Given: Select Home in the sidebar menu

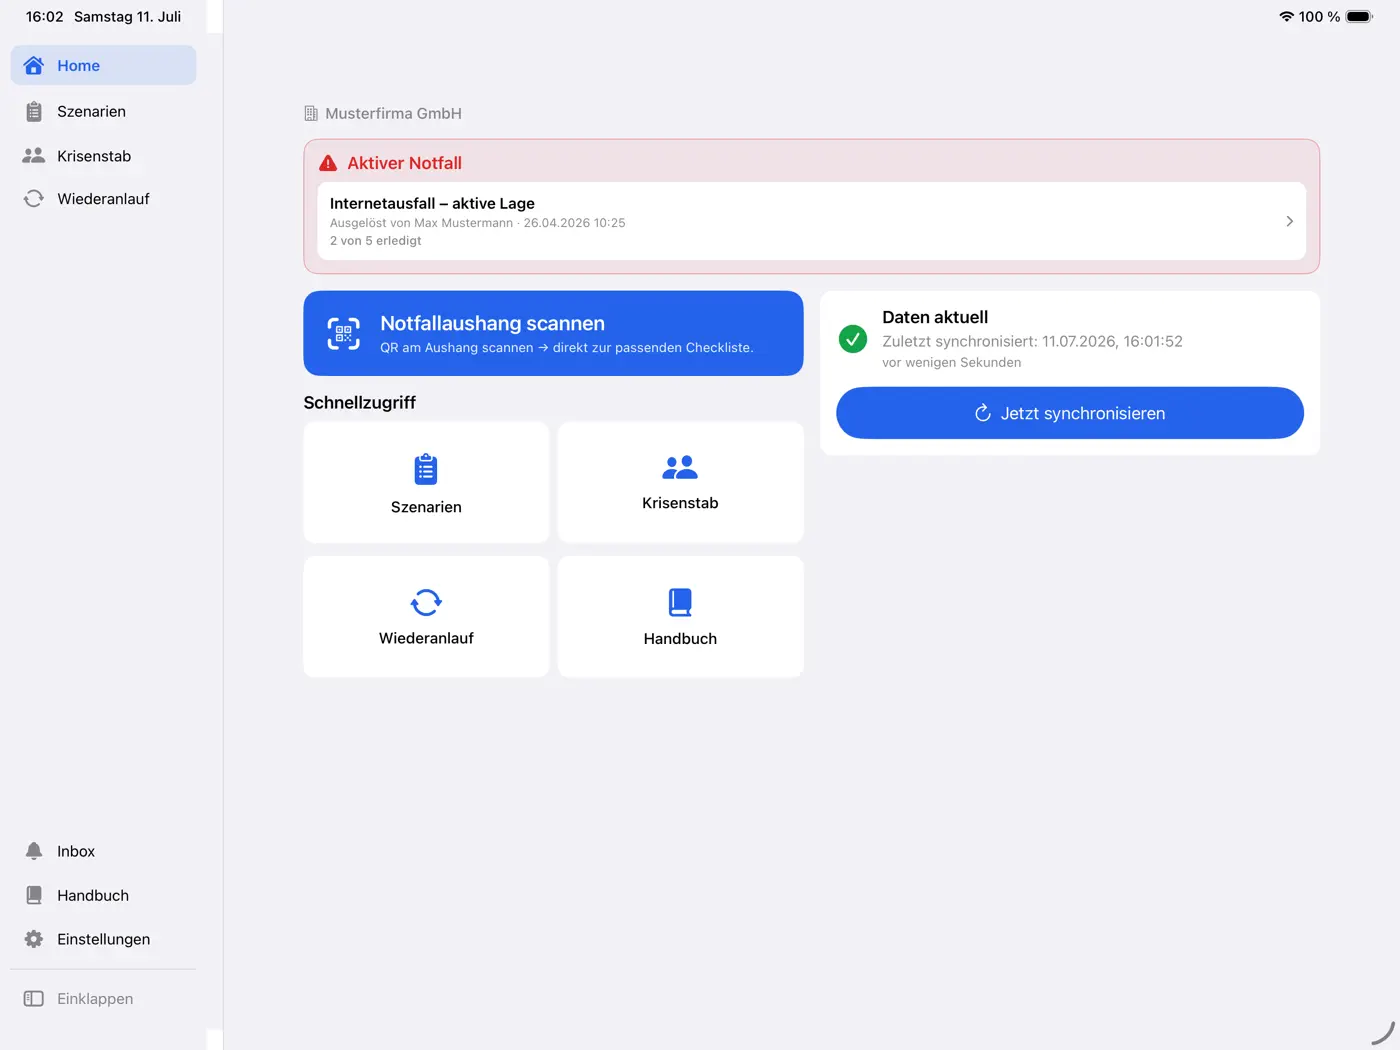Looking at the screenshot, I should click(x=103, y=65).
